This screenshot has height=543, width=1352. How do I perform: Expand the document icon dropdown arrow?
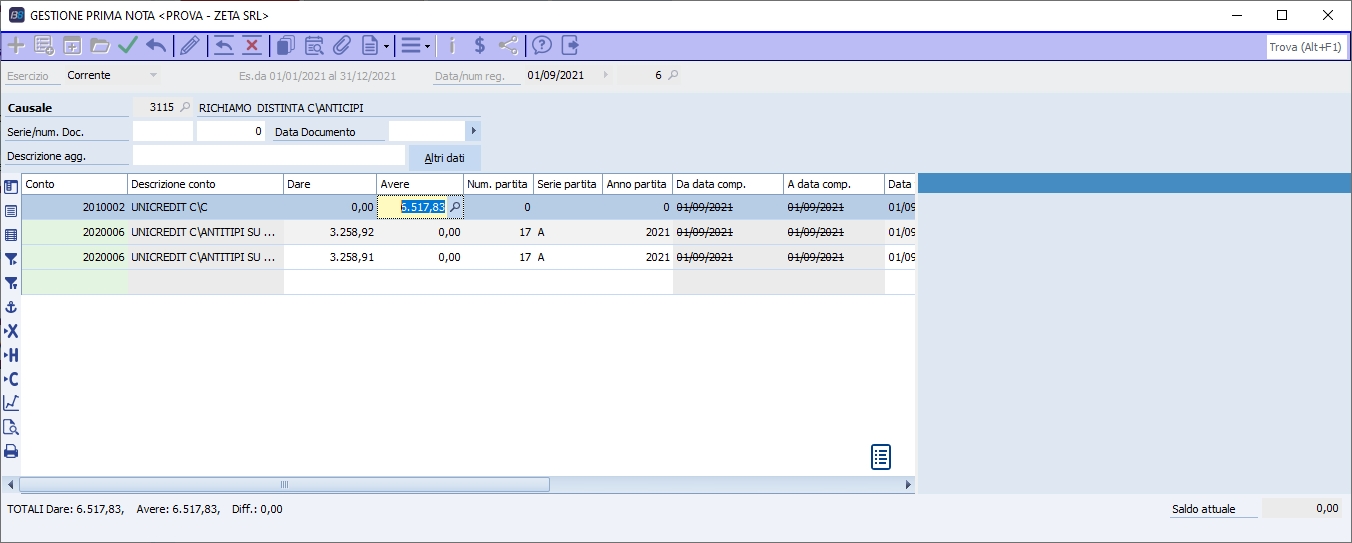click(386, 46)
